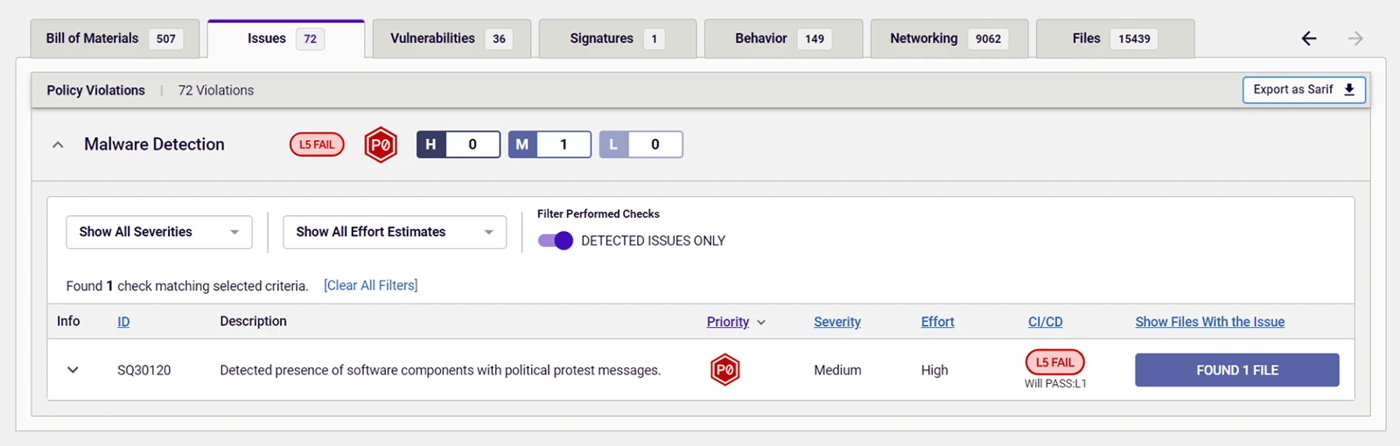Open the Bill of Materials tab

tap(112, 39)
